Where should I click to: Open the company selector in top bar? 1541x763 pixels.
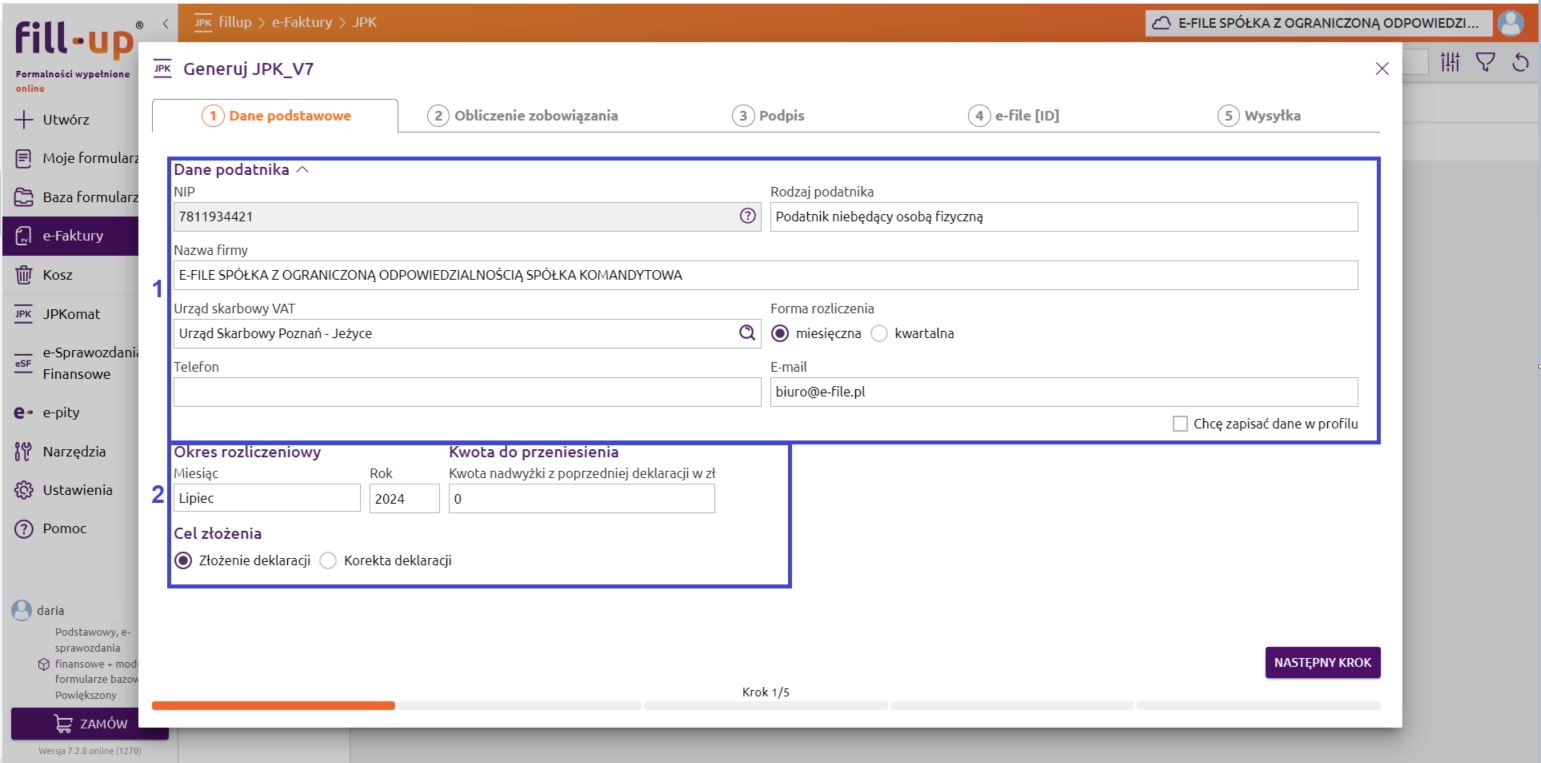pyautogui.click(x=1319, y=23)
